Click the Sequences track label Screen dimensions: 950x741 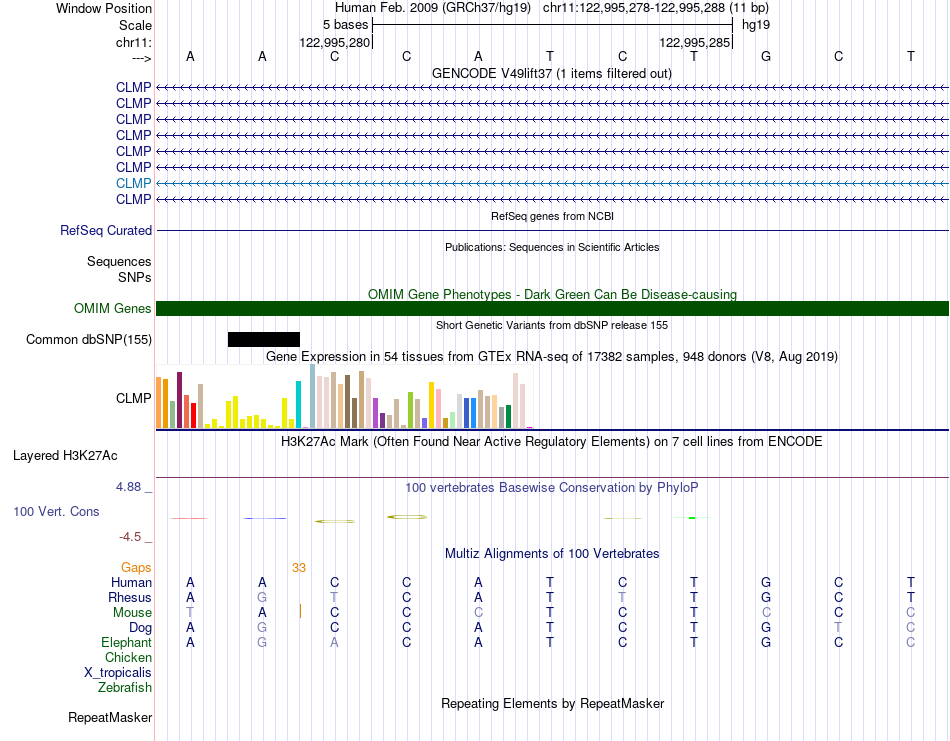119,261
